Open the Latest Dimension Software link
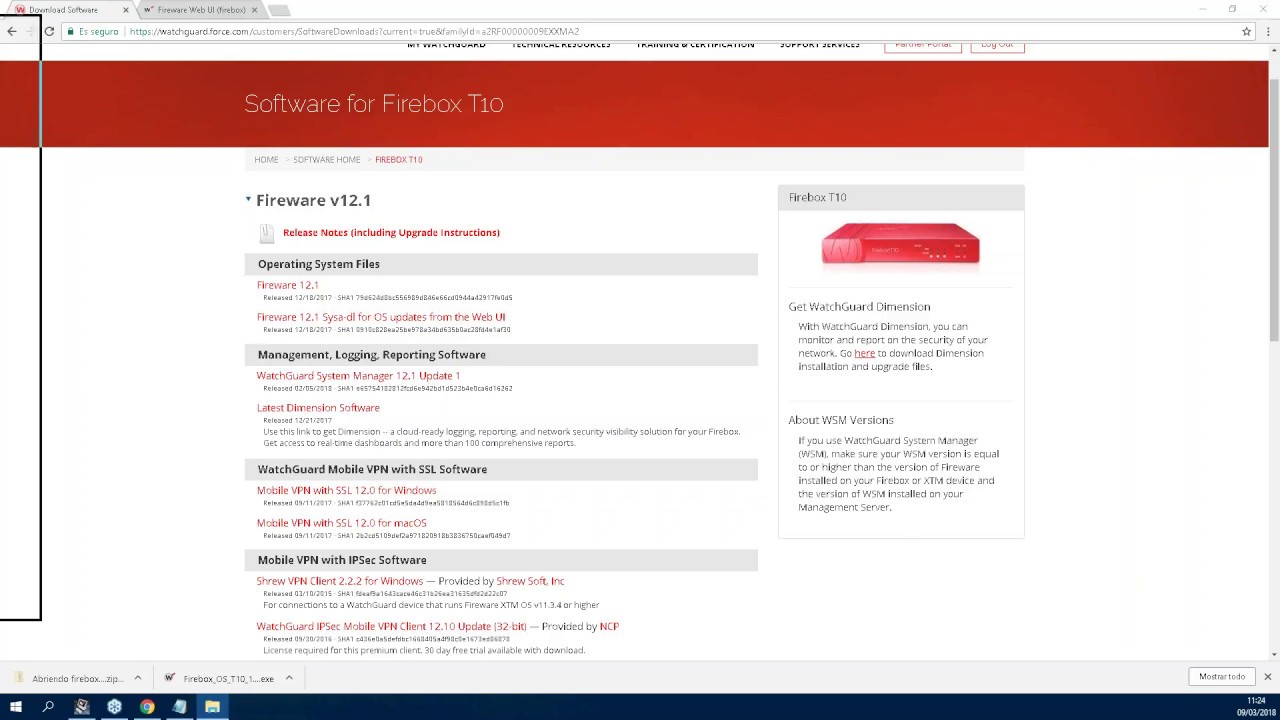 click(x=318, y=408)
